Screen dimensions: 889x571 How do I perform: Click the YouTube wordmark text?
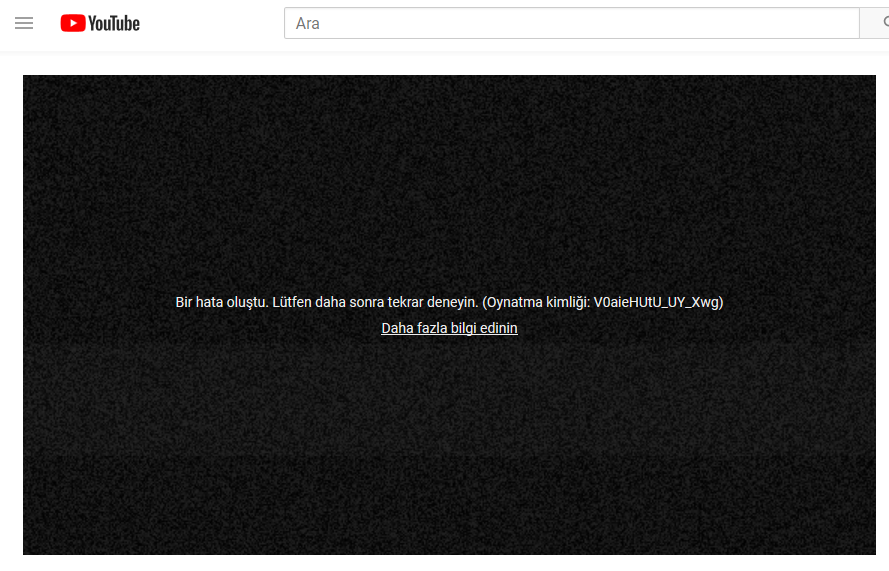(114, 23)
